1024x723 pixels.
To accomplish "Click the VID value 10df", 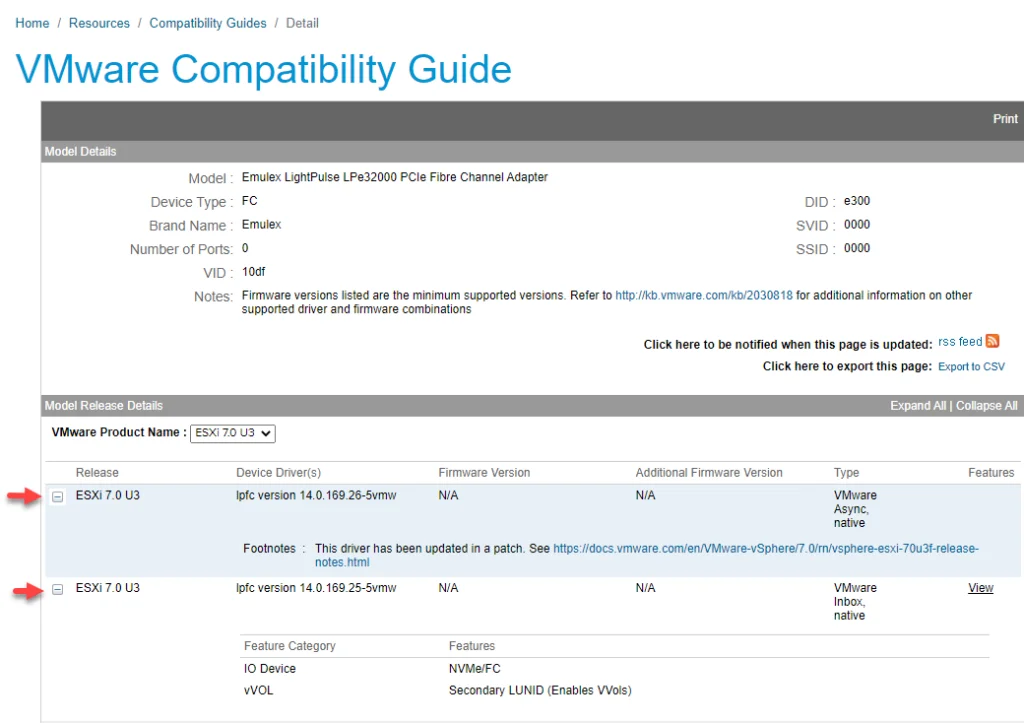I will (x=253, y=272).
